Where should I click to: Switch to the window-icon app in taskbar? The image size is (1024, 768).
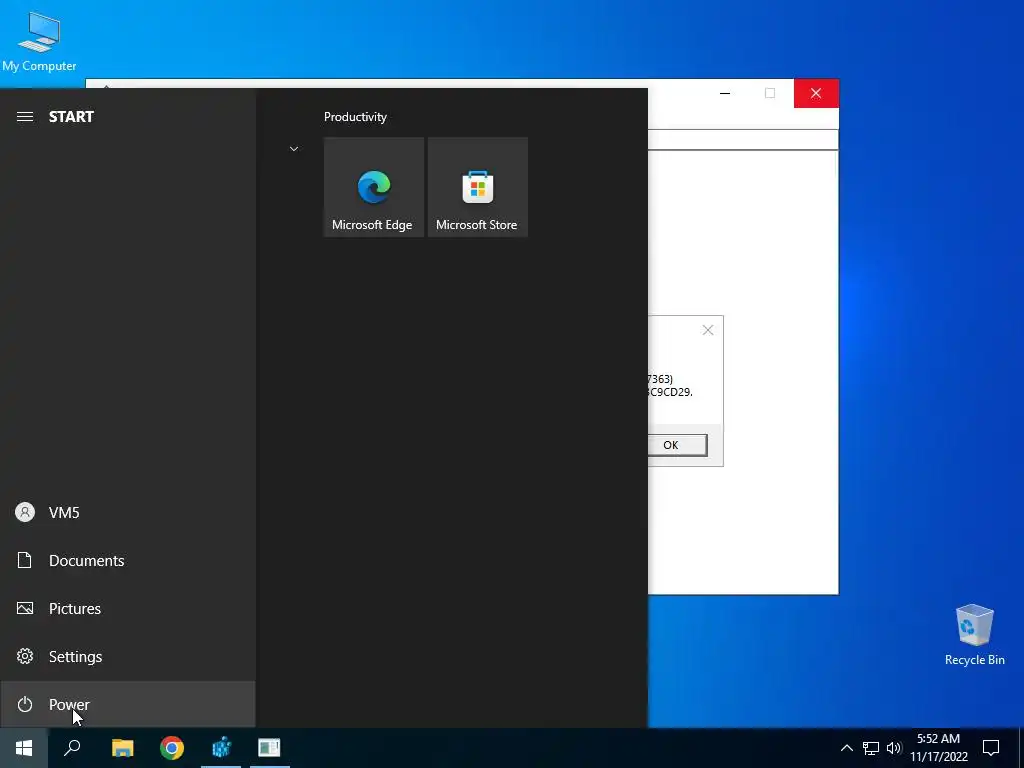coord(269,748)
